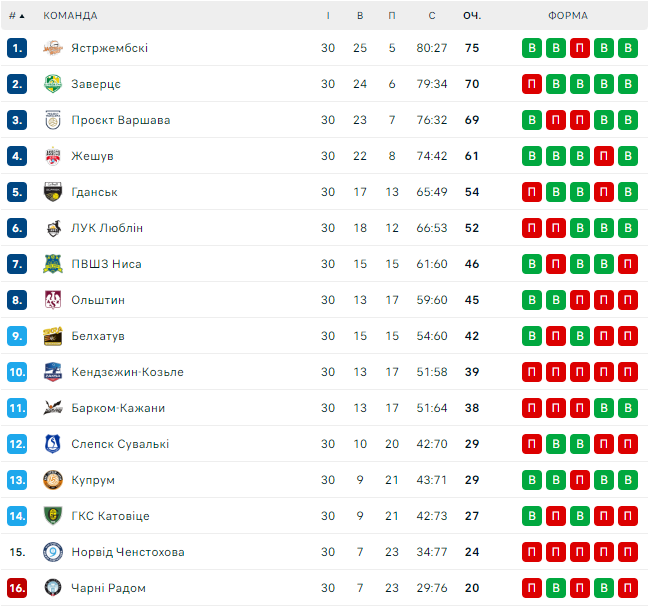The height and width of the screenshot is (607, 659).
Task: Click the Купрум team logo
Action: [53, 480]
